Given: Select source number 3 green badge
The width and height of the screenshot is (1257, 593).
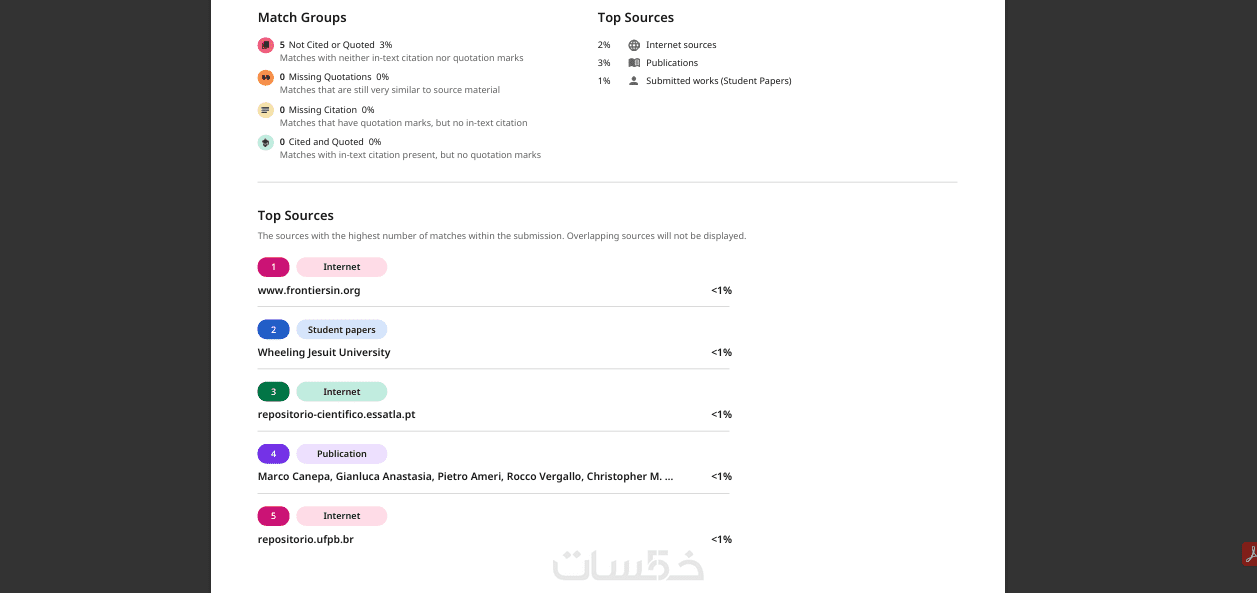Looking at the screenshot, I should tap(273, 392).
